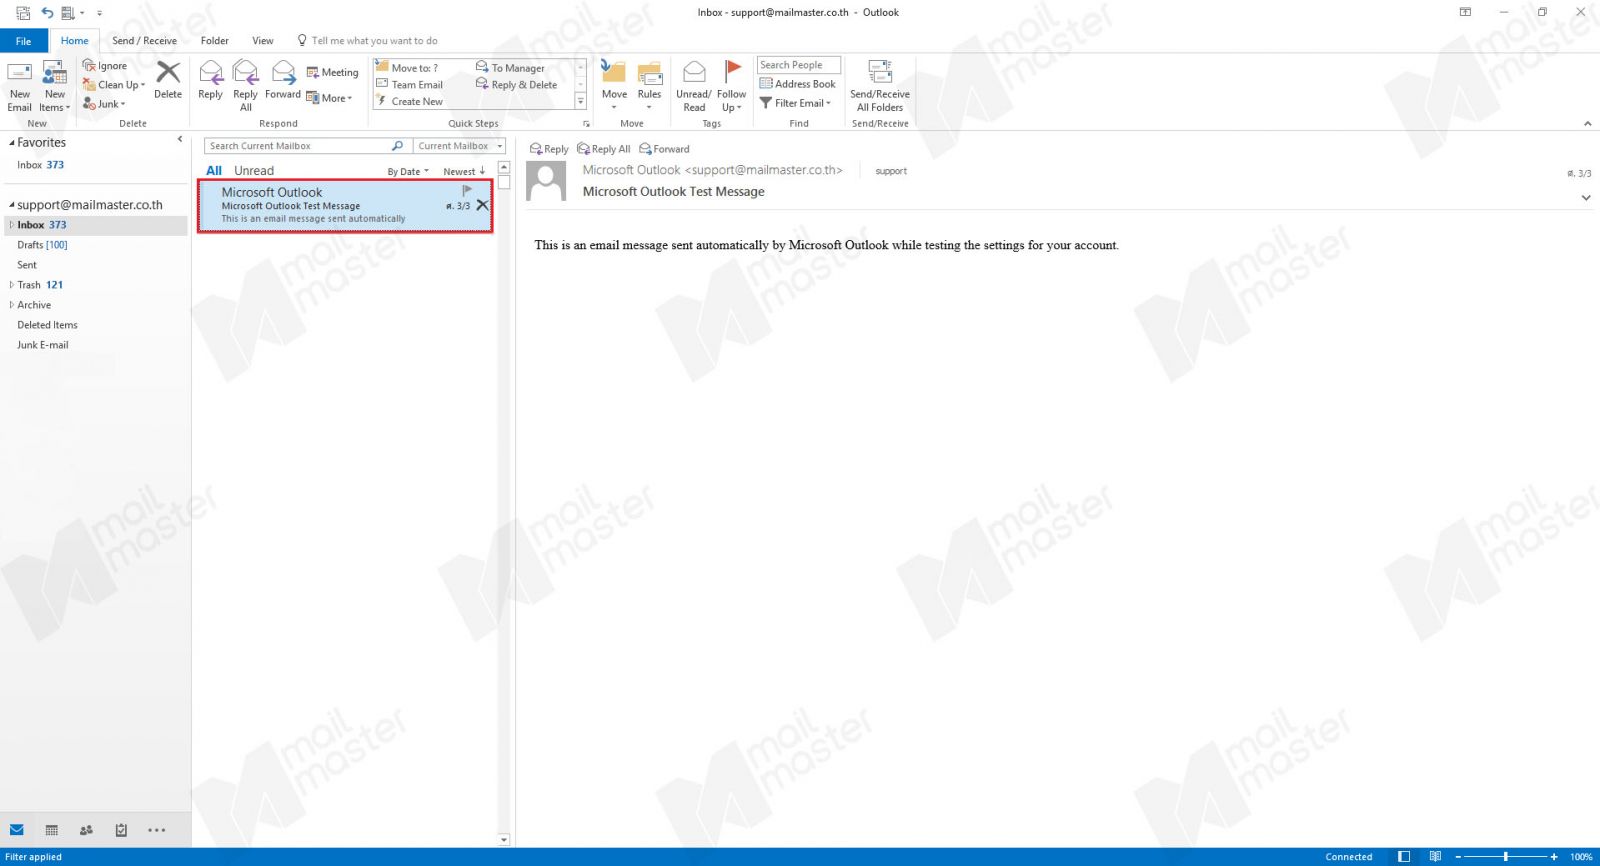Image resolution: width=1600 pixels, height=866 pixels.
Task: Minimize the folder pane
Action: pos(180,139)
